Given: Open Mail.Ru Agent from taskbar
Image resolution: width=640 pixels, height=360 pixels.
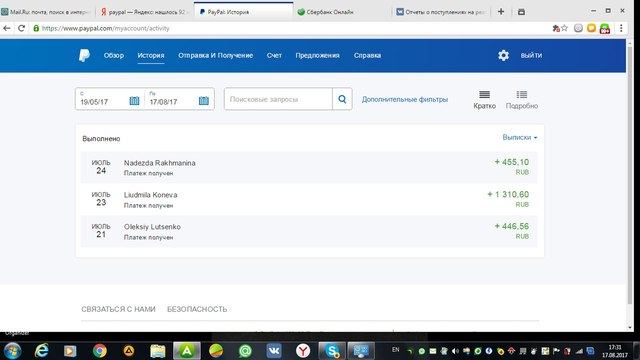Looking at the screenshot, I should point(245,351).
